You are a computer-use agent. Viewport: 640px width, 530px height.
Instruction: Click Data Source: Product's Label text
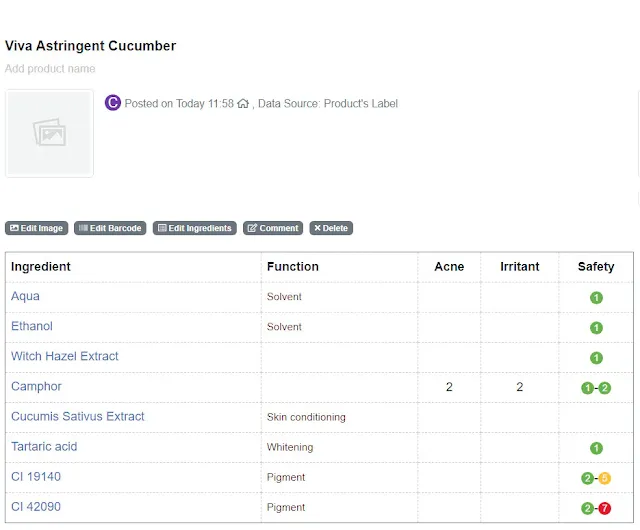[328, 104]
